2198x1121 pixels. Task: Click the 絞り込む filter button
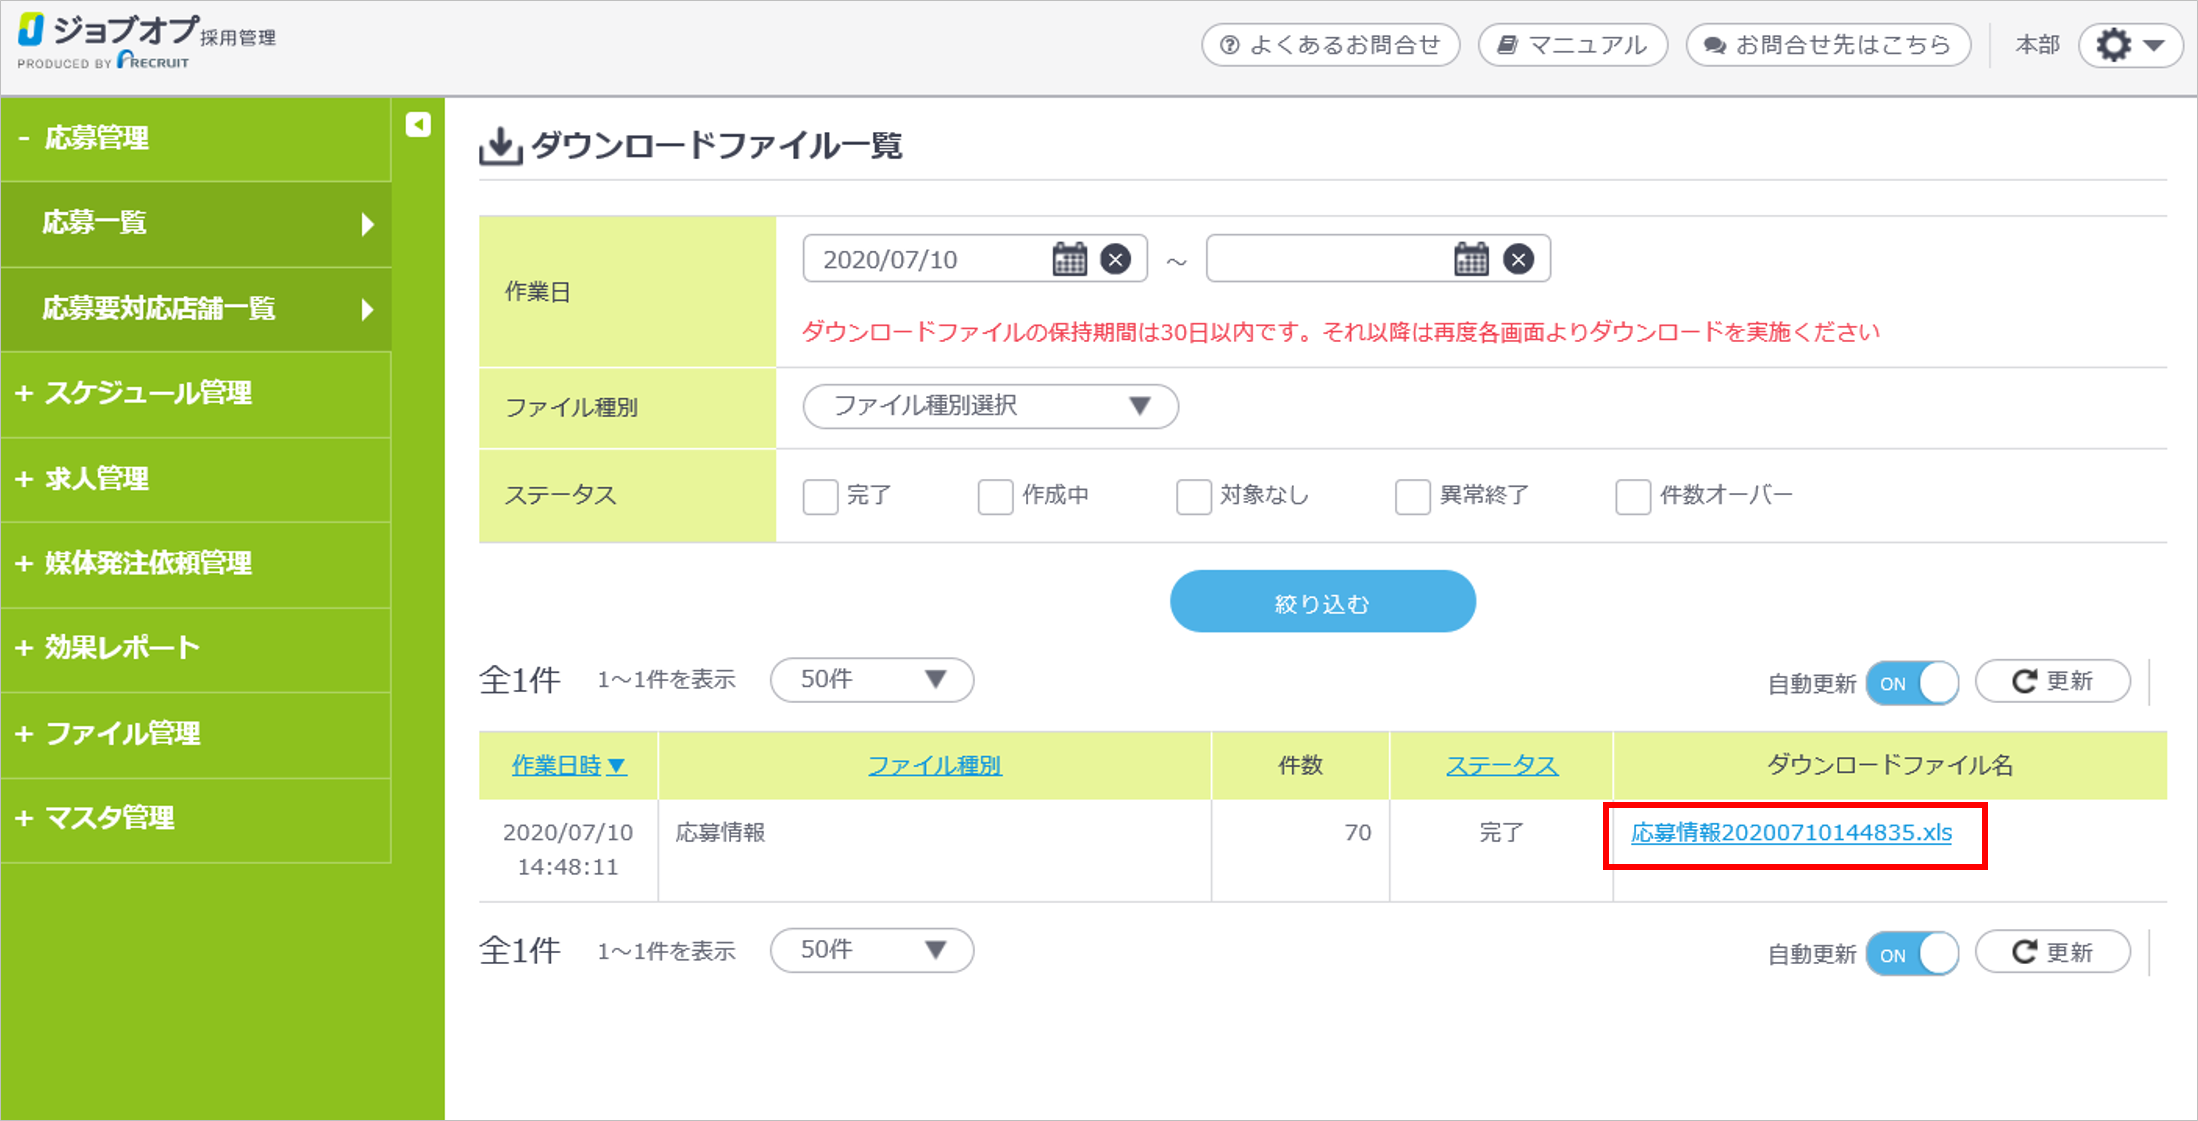point(1322,602)
